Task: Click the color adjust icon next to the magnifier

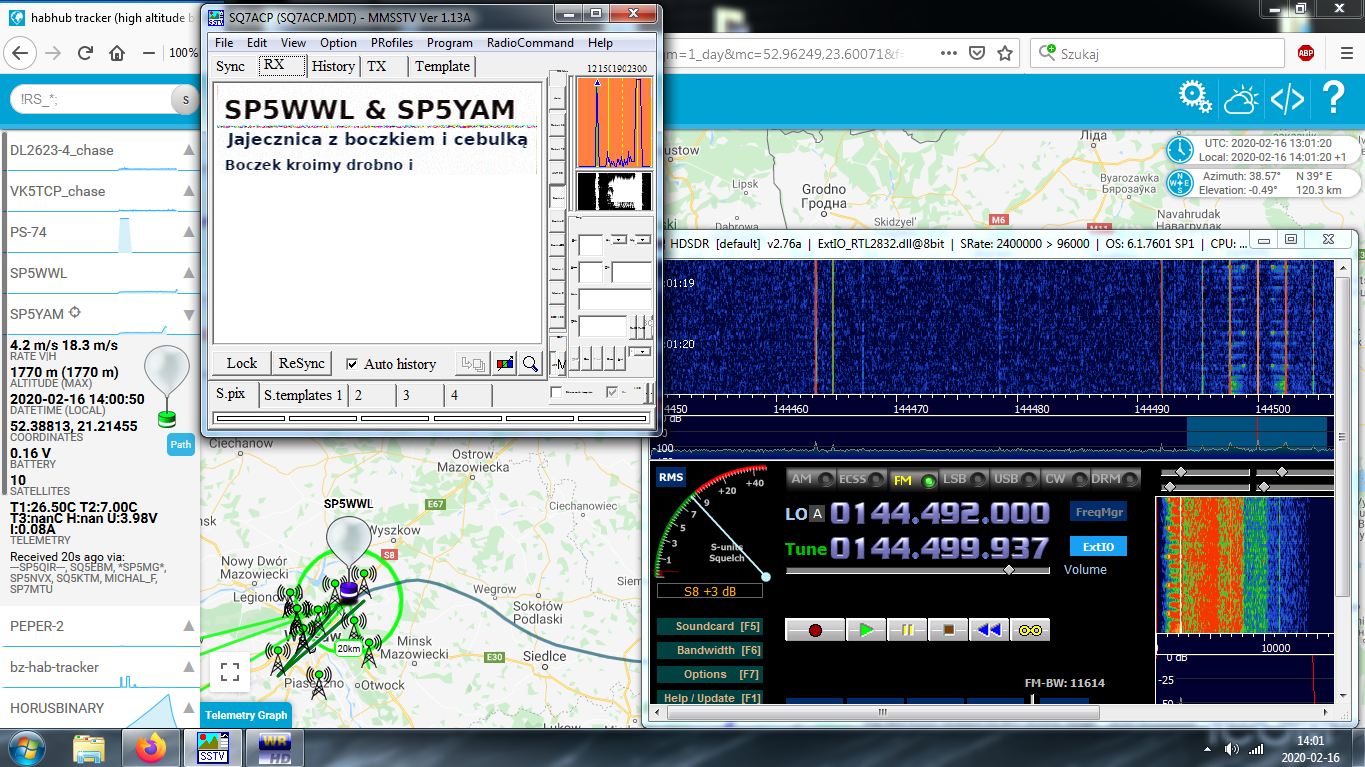Action: click(x=505, y=364)
